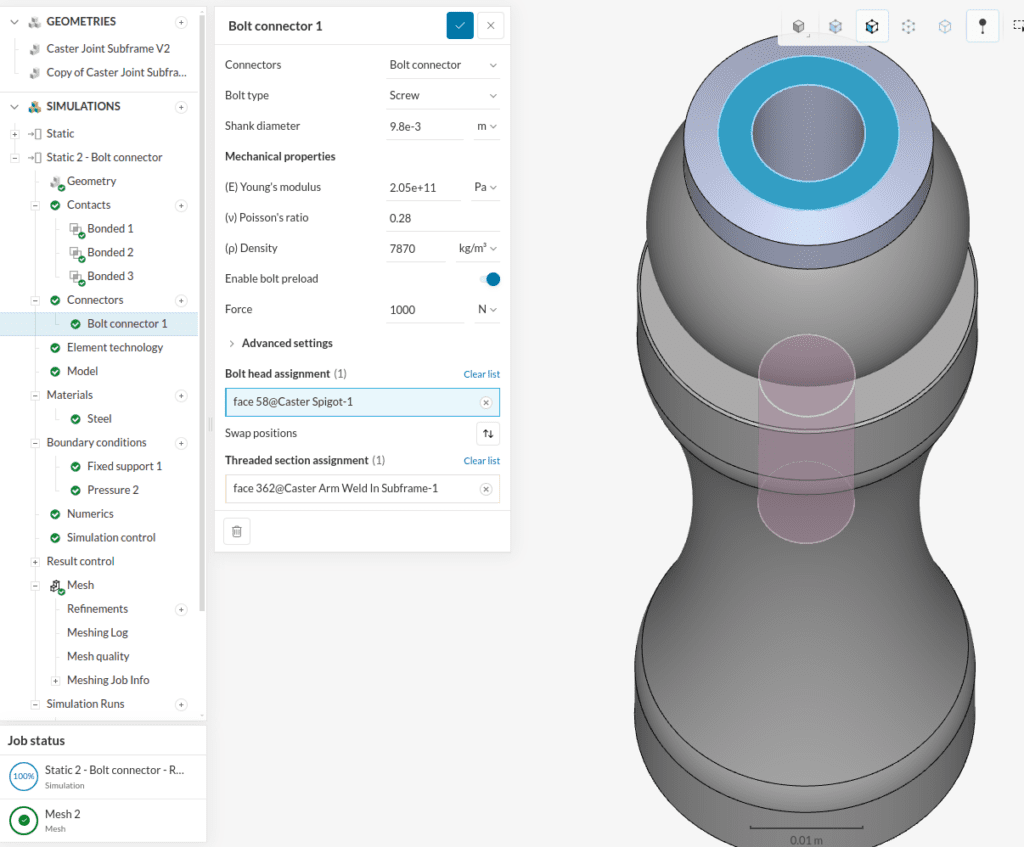Click the Static 2 simulation progress circle

coord(22,775)
